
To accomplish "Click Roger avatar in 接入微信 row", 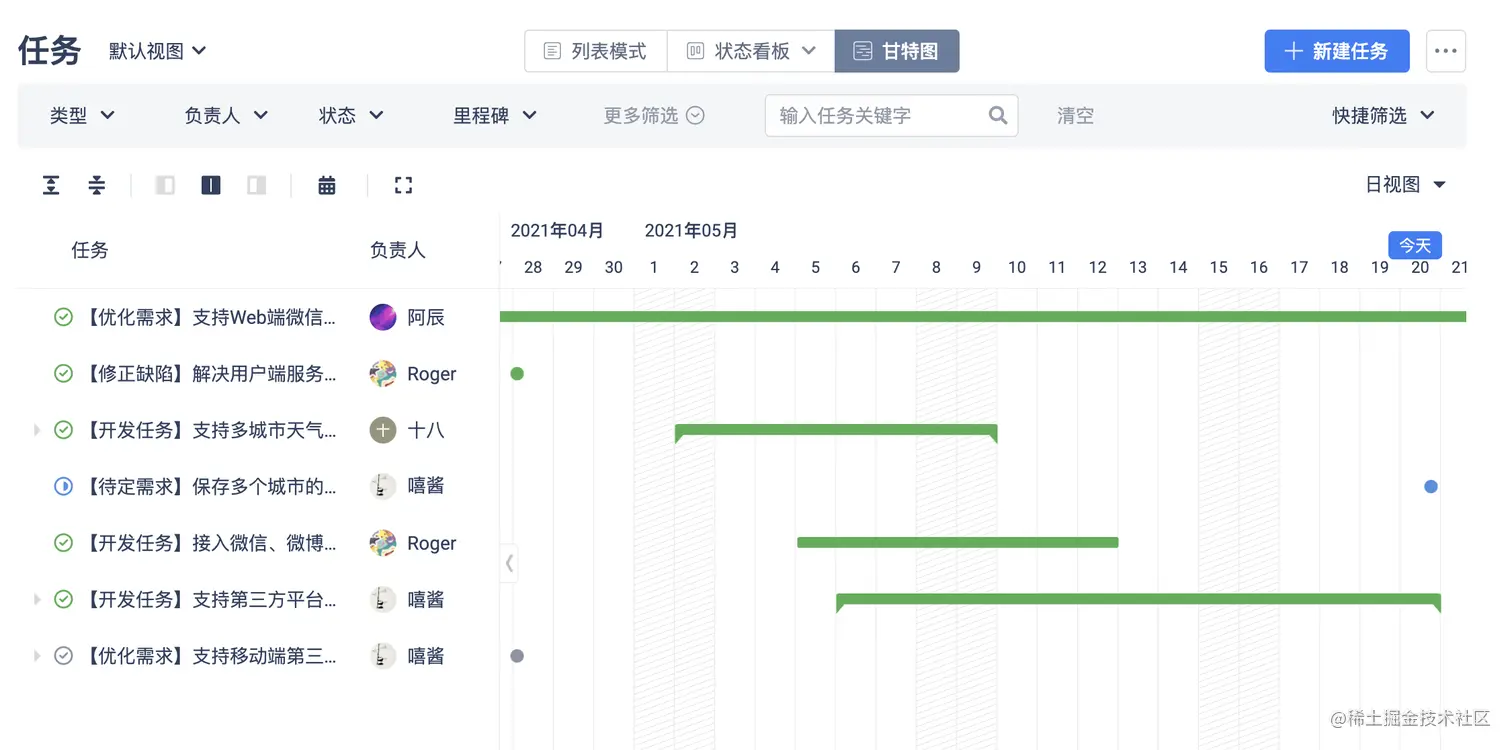I will tap(383, 543).
